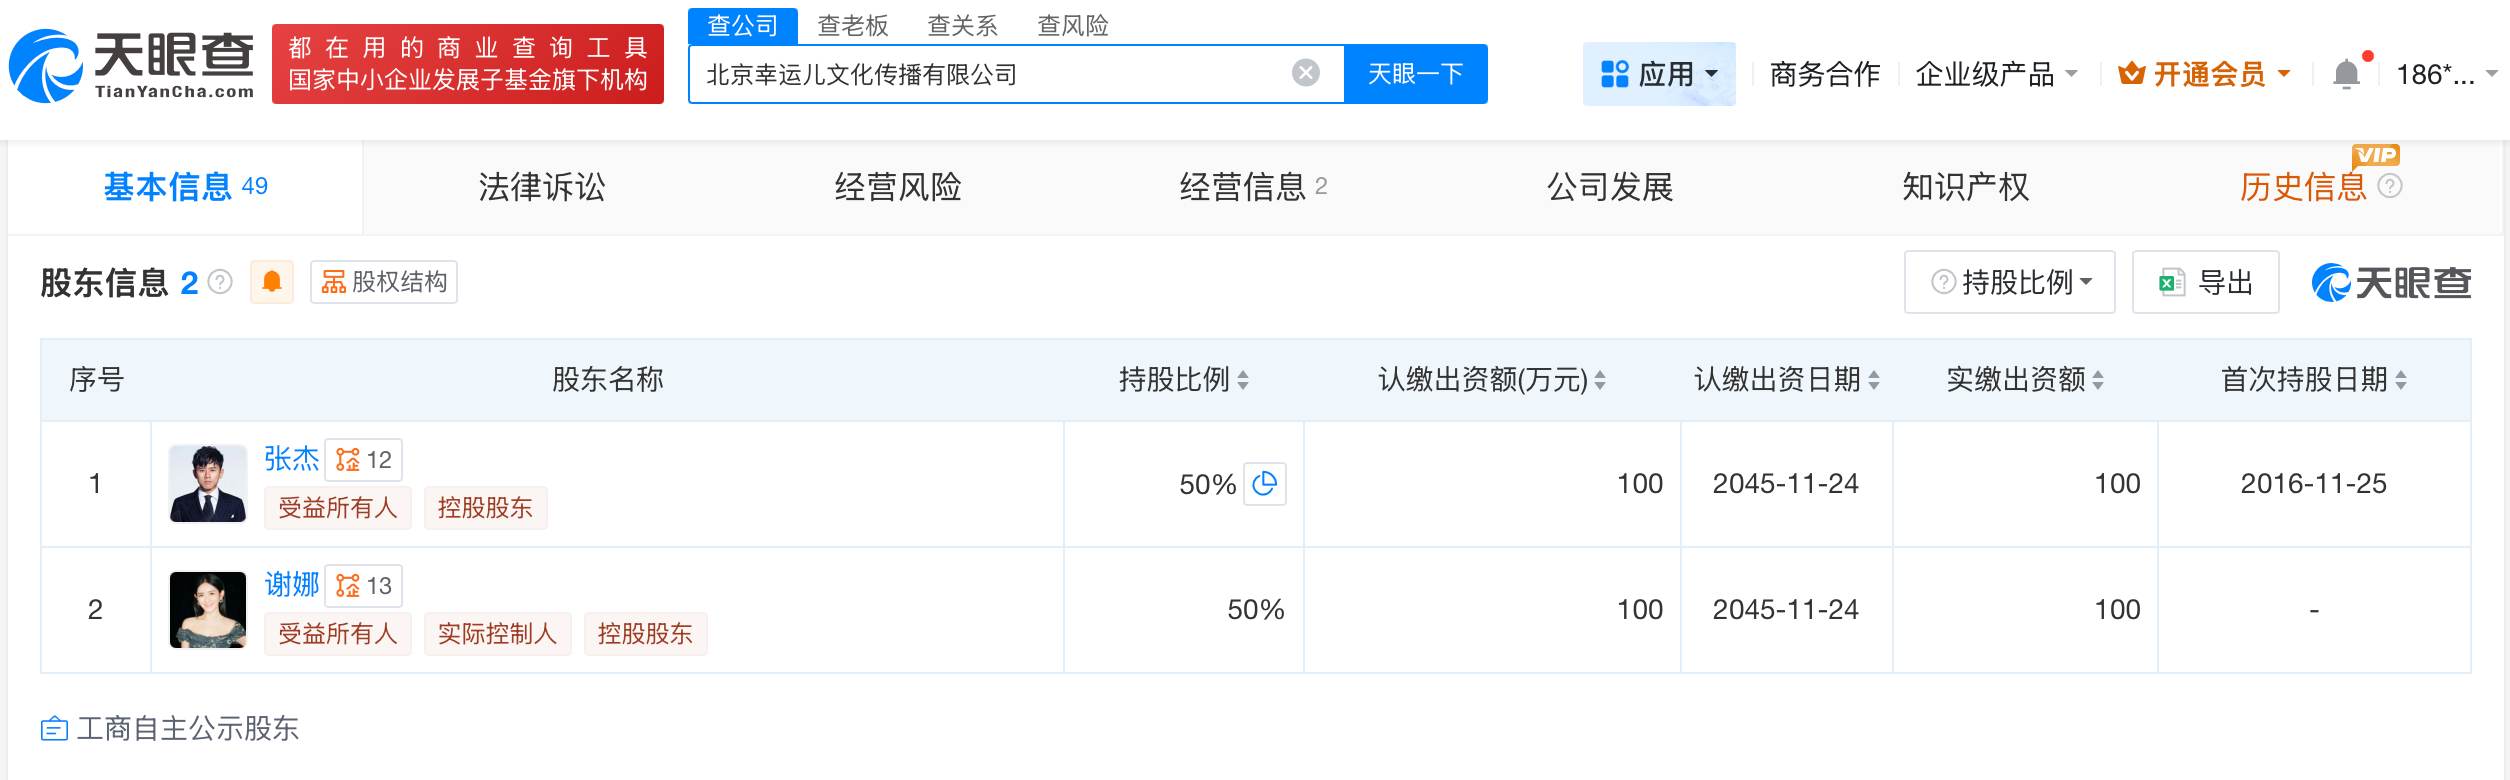
Task: Click the TianYanCha logo
Action: tap(132, 65)
